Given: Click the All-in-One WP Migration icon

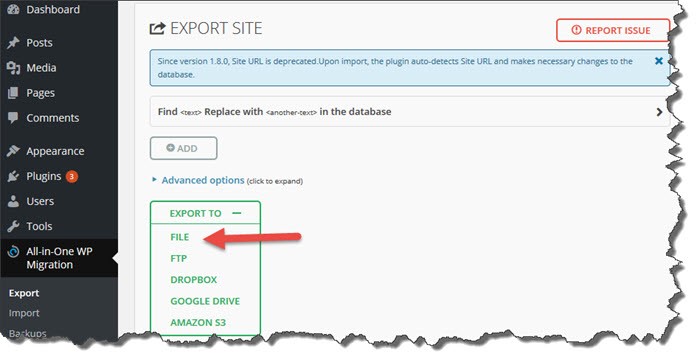Looking at the screenshot, I should (x=13, y=252).
